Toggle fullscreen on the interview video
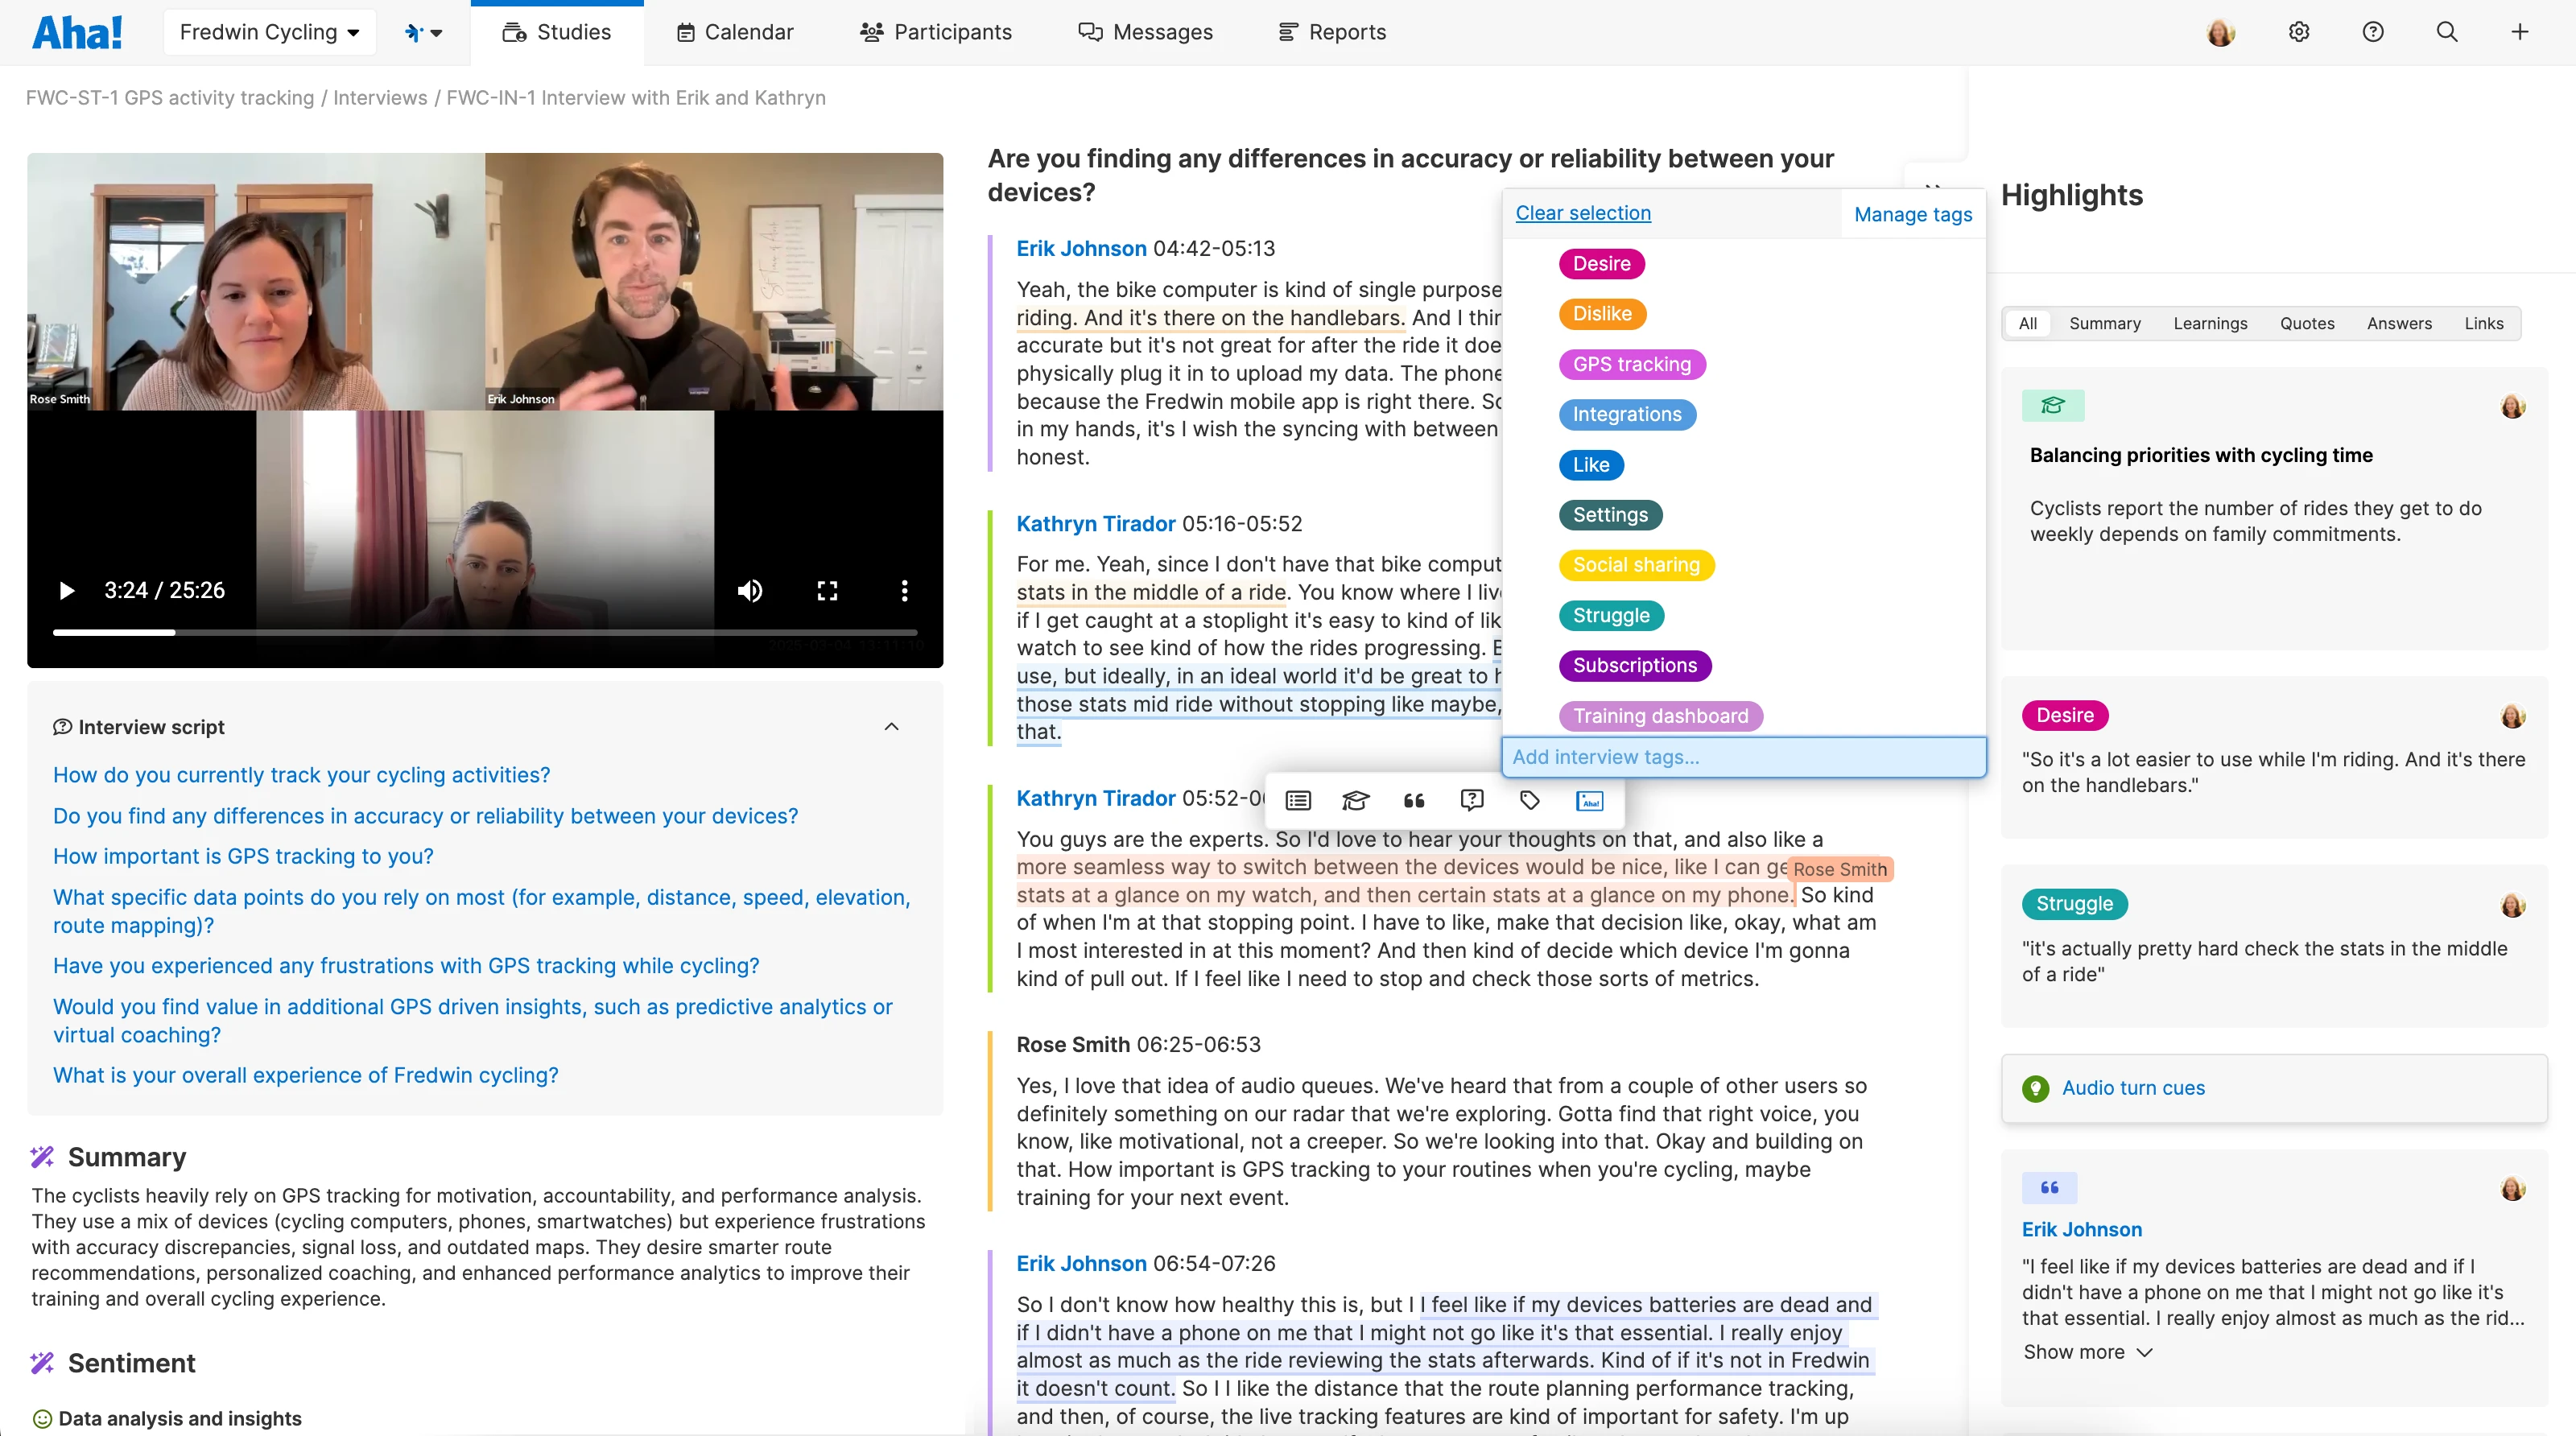The width and height of the screenshot is (2576, 1436). pyautogui.click(x=826, y=590)
